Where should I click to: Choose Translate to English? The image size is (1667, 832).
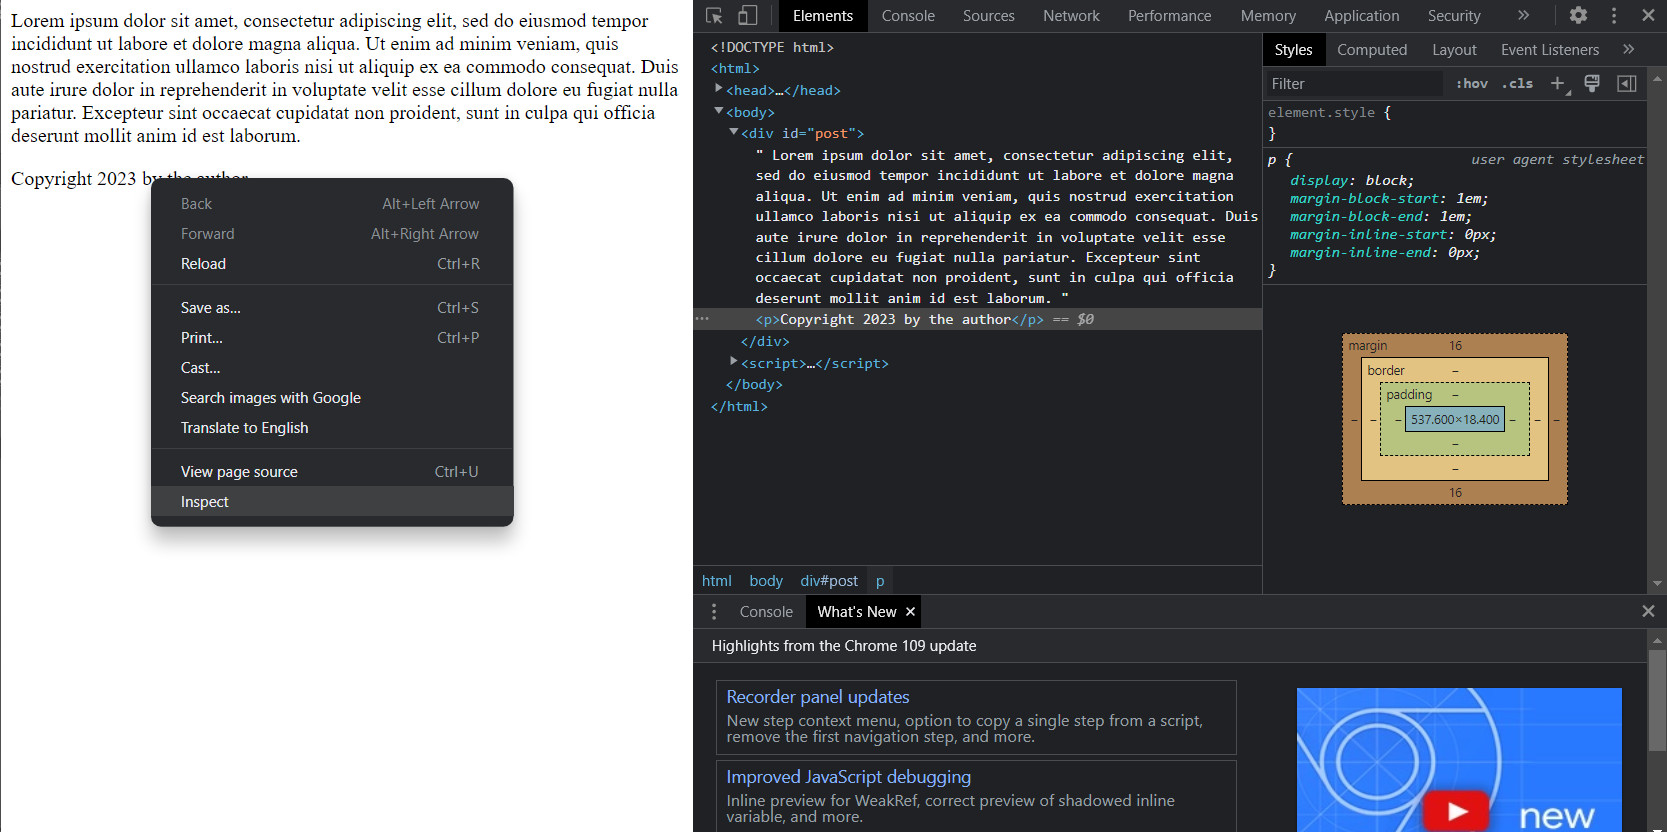pos(332,427)
